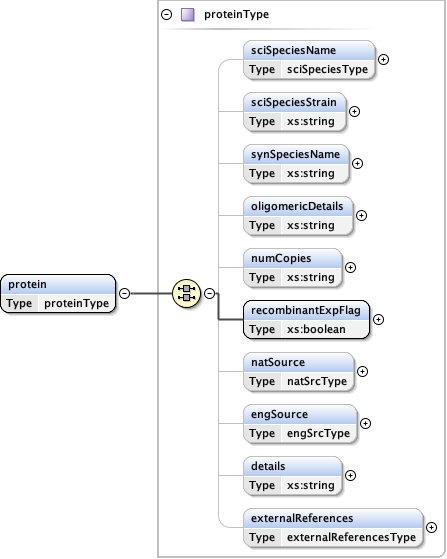Click the sciSpeciesType type label

(327, 69)
